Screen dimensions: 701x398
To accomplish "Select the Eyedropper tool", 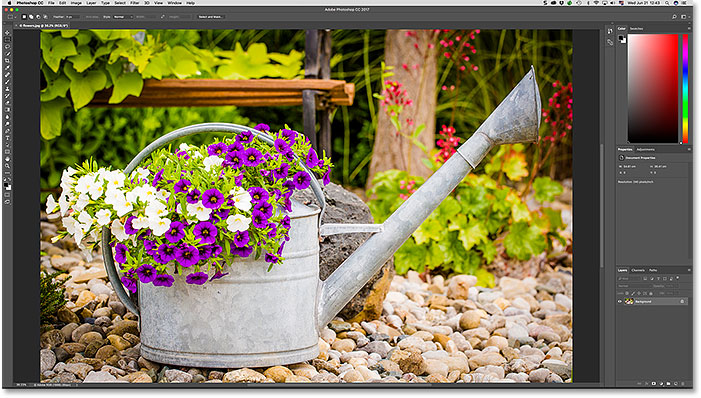I will [8, 68].
